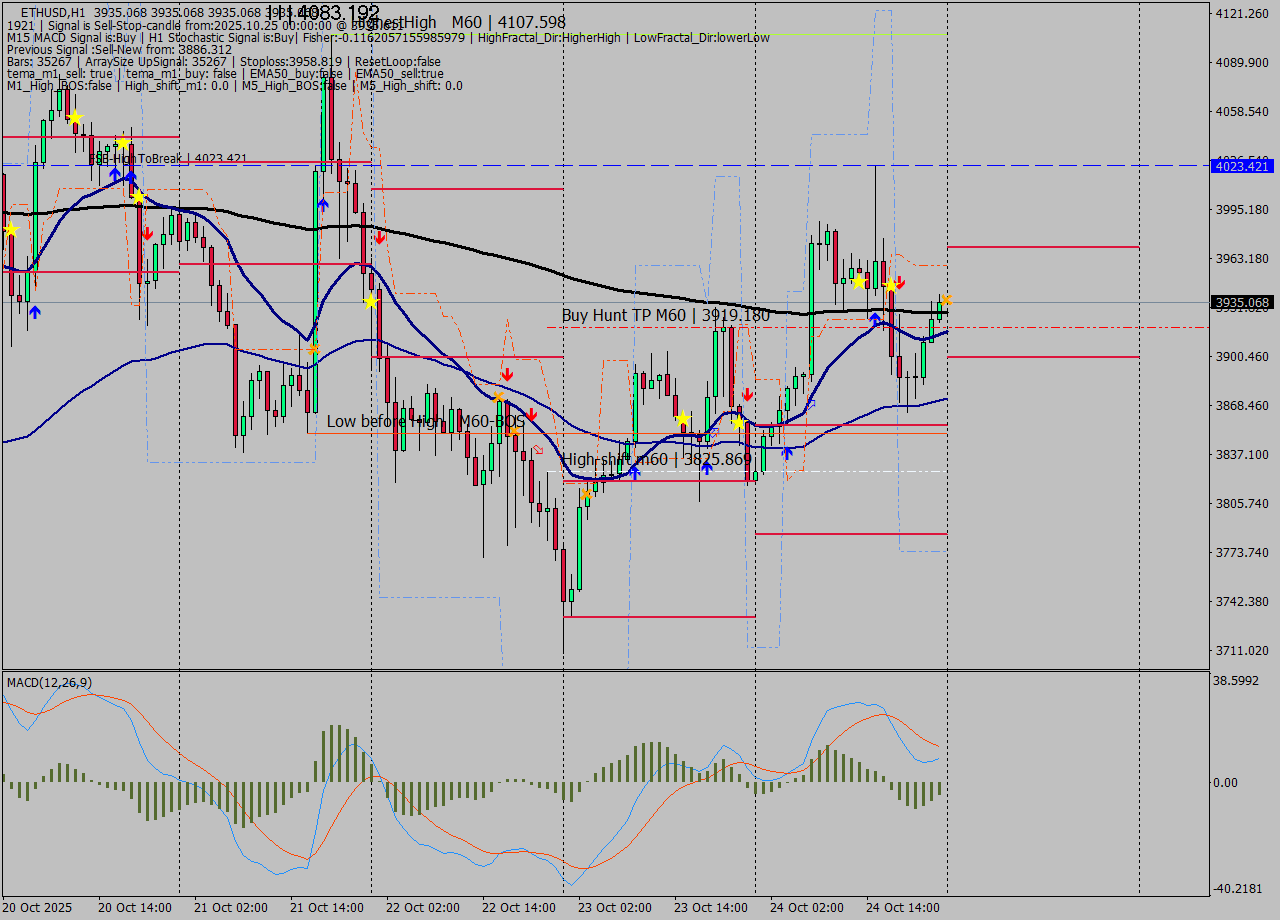The width and height of the screenshot is (1280, 920).
Task: Click the red down-arrow sell marker above 24 Oct candles
Action: coord(900,282)
